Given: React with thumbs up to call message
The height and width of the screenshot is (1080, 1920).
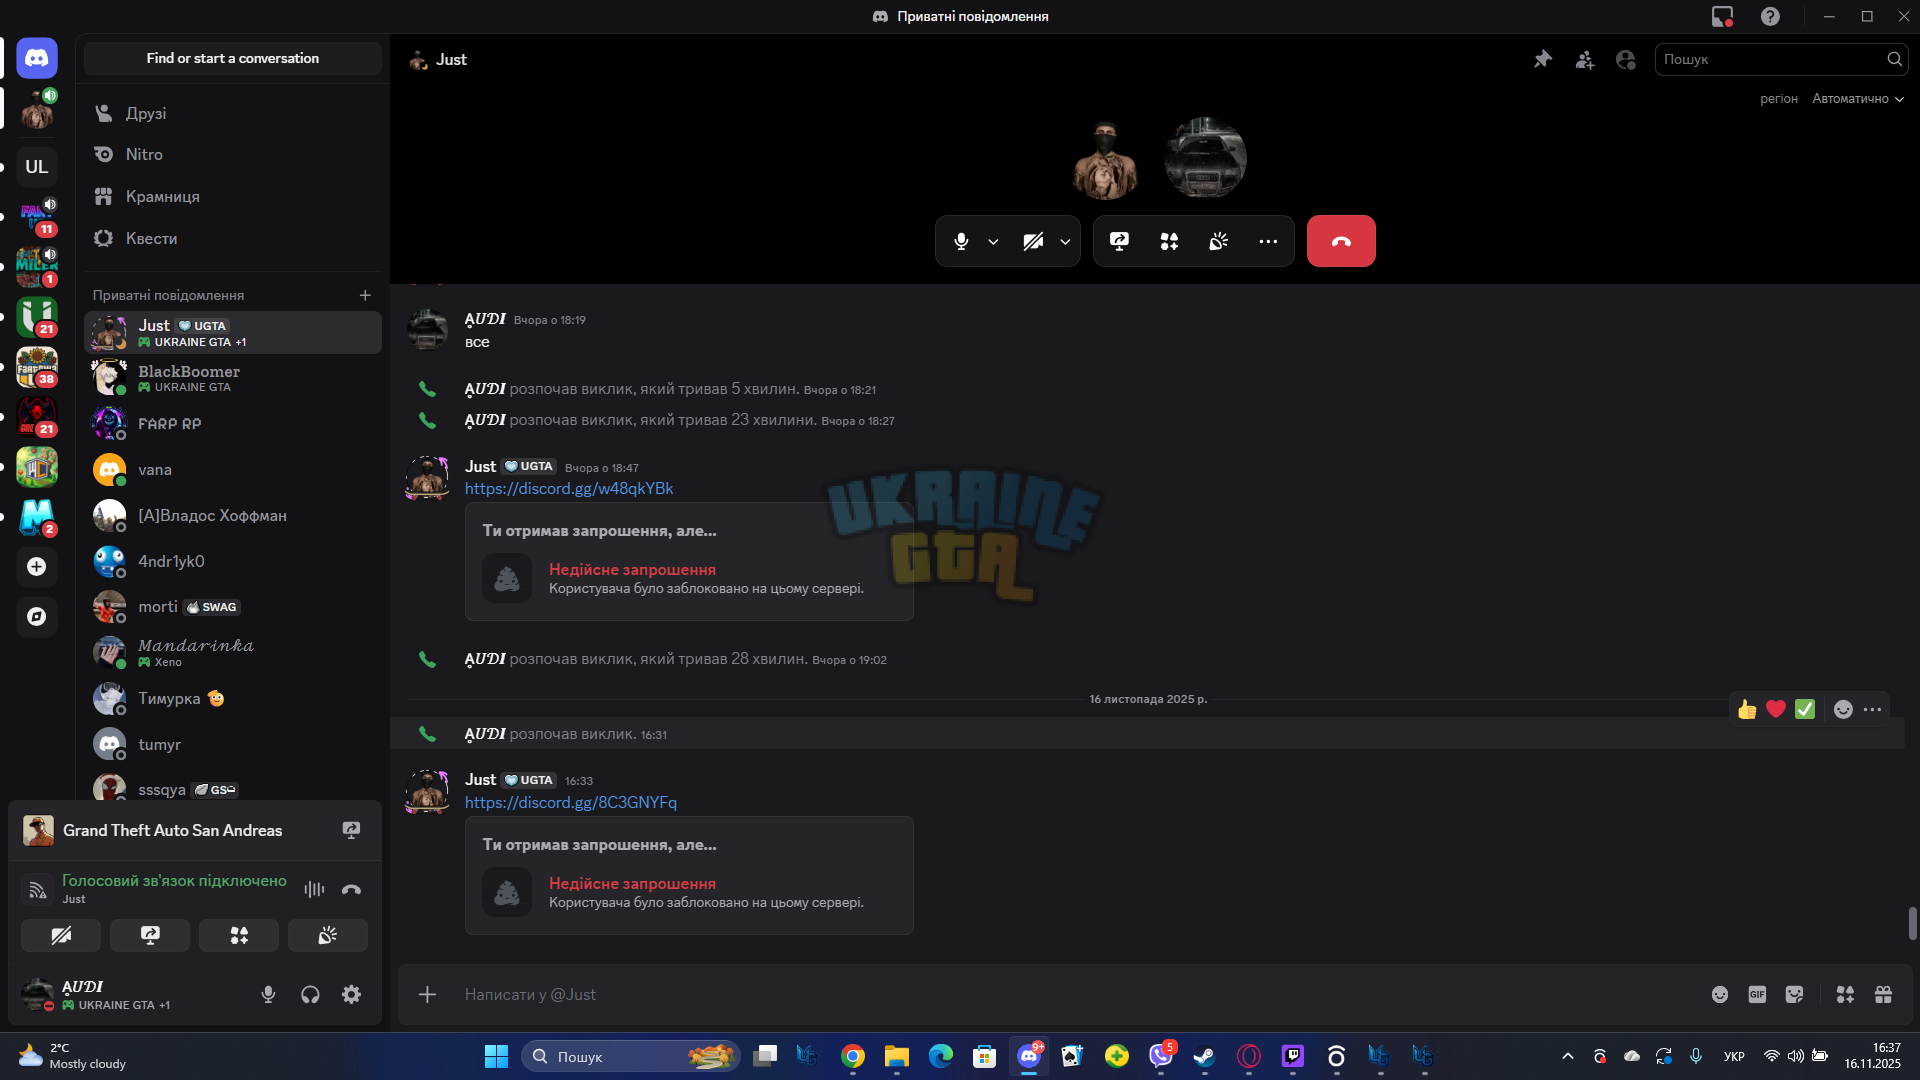Looking at the screenshot, I should (1747, 710).
